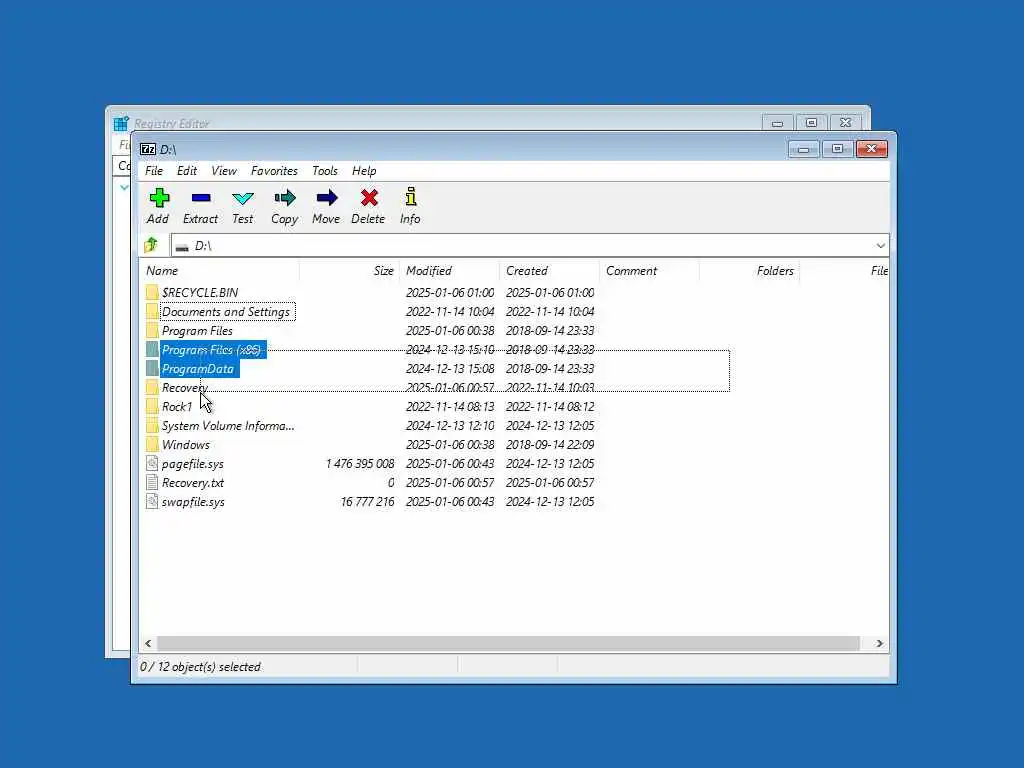The width and height of the screenshot is (1024, 768).
Task: Select the $RECYCLE.BIN name
Action: (200, 292)
